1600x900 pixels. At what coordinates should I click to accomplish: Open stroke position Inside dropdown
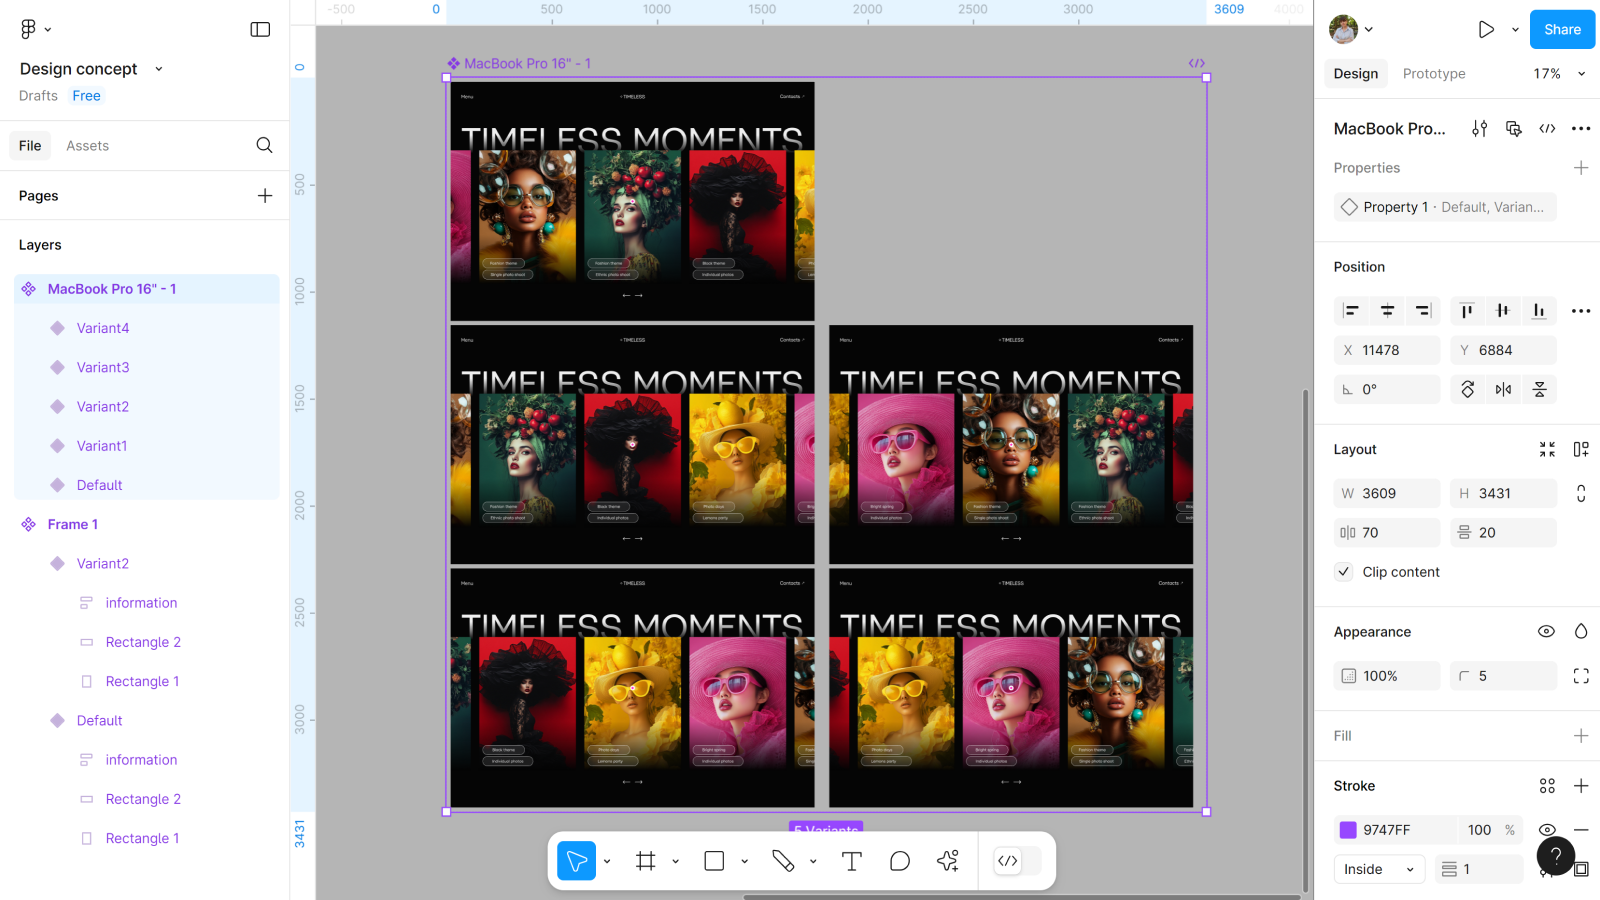tap(1379, 869)
